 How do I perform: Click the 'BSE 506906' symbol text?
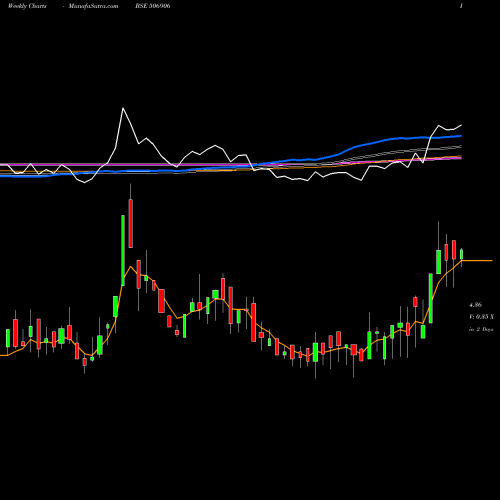click(153, 6)
